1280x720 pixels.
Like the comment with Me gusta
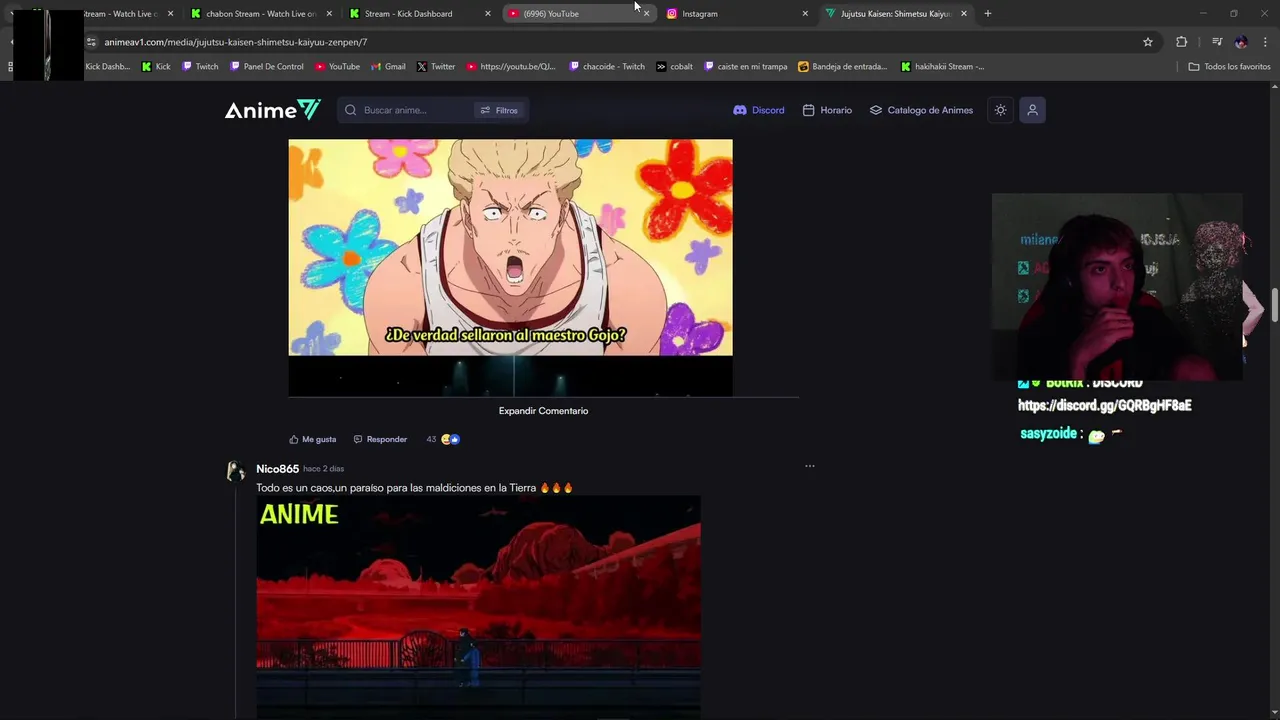[313, 439]
